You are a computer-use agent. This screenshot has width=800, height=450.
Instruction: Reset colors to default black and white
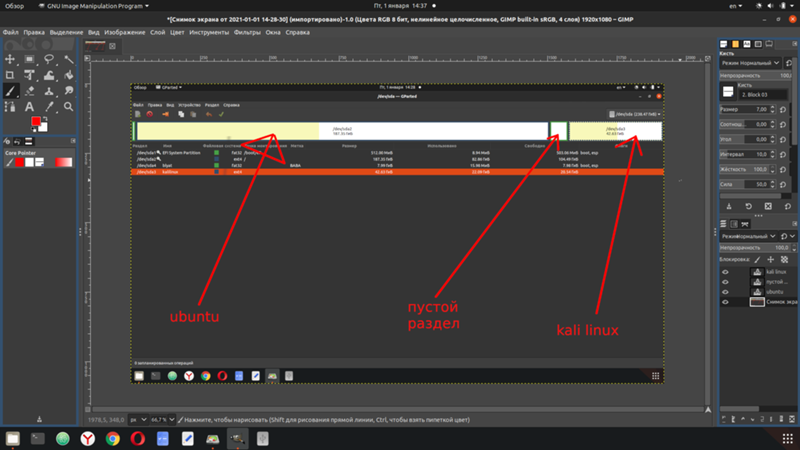34,129
